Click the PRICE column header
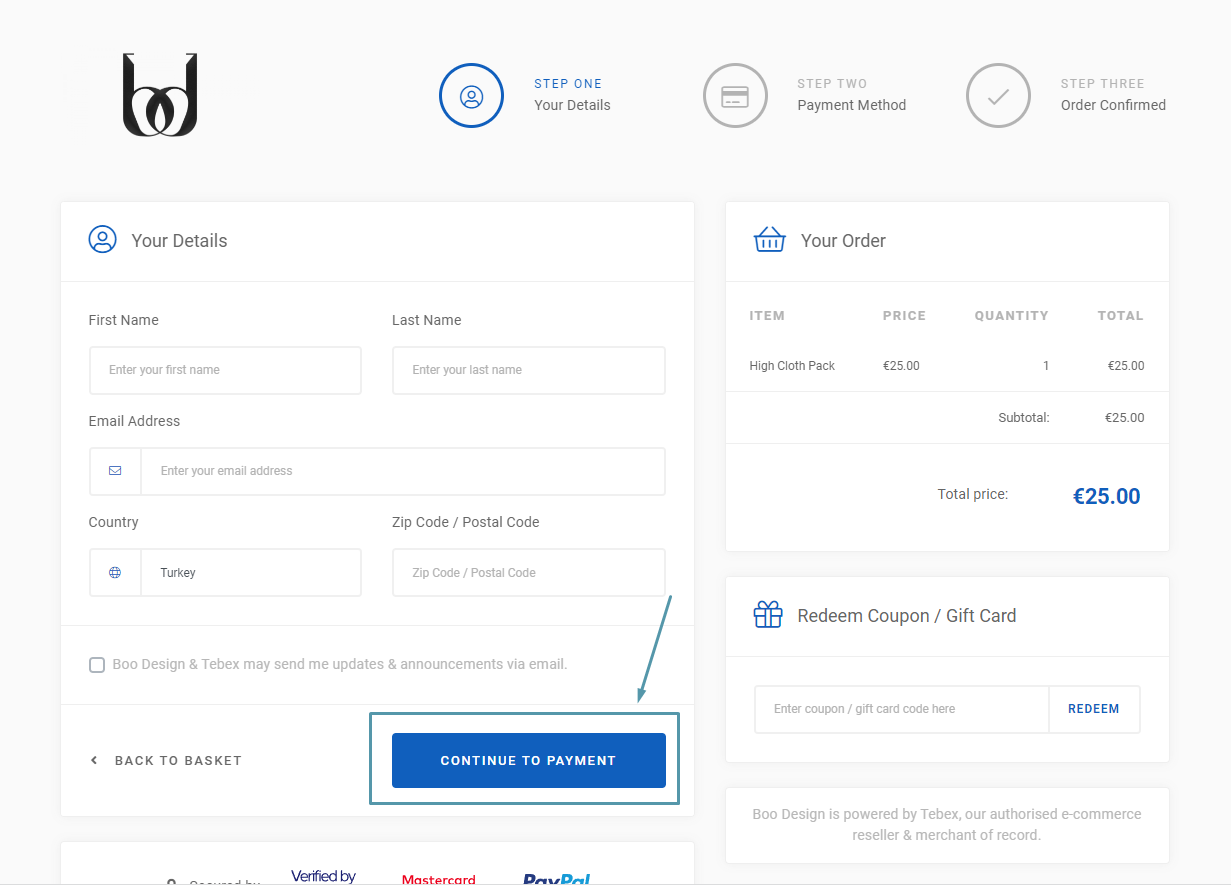Viewport: 1231px width, 887px height. tap(904, 315)
